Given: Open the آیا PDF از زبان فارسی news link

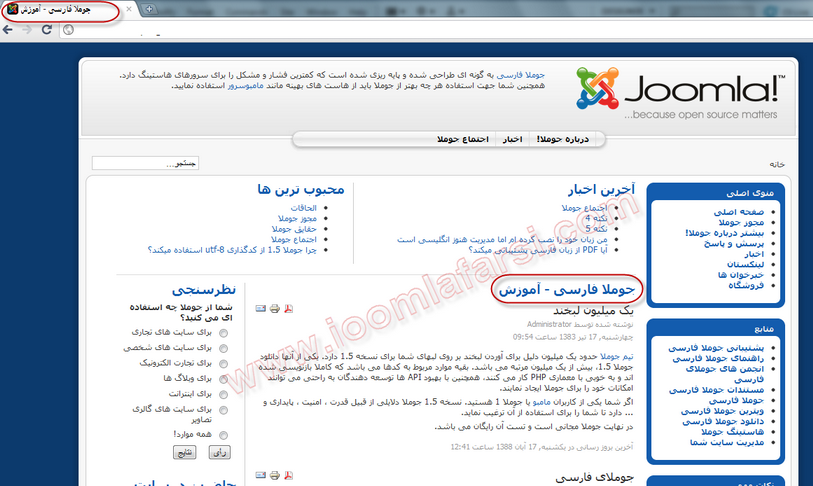Looking at the screenshot, I should pos(538,250).
